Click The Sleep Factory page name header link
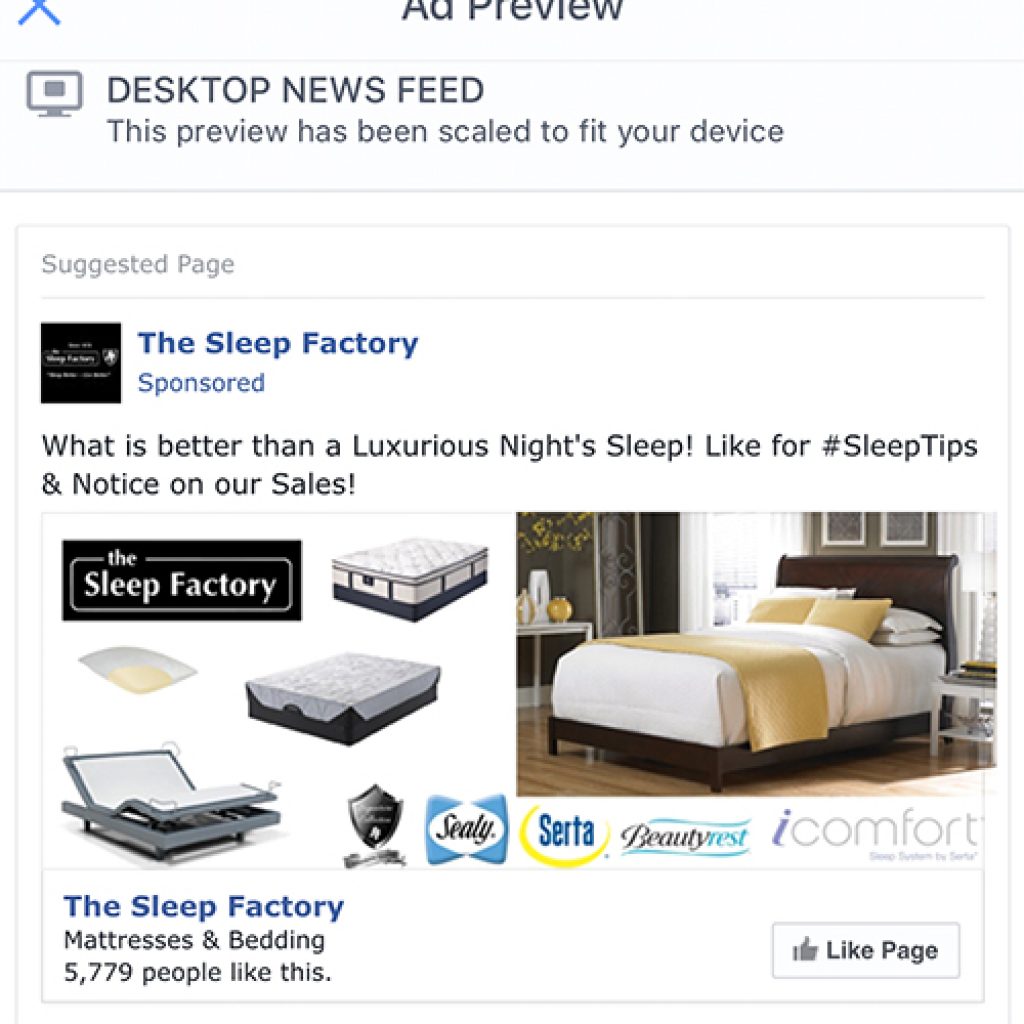The width and height of the screenshot is (1024, 1024). [x=278, y=344]
